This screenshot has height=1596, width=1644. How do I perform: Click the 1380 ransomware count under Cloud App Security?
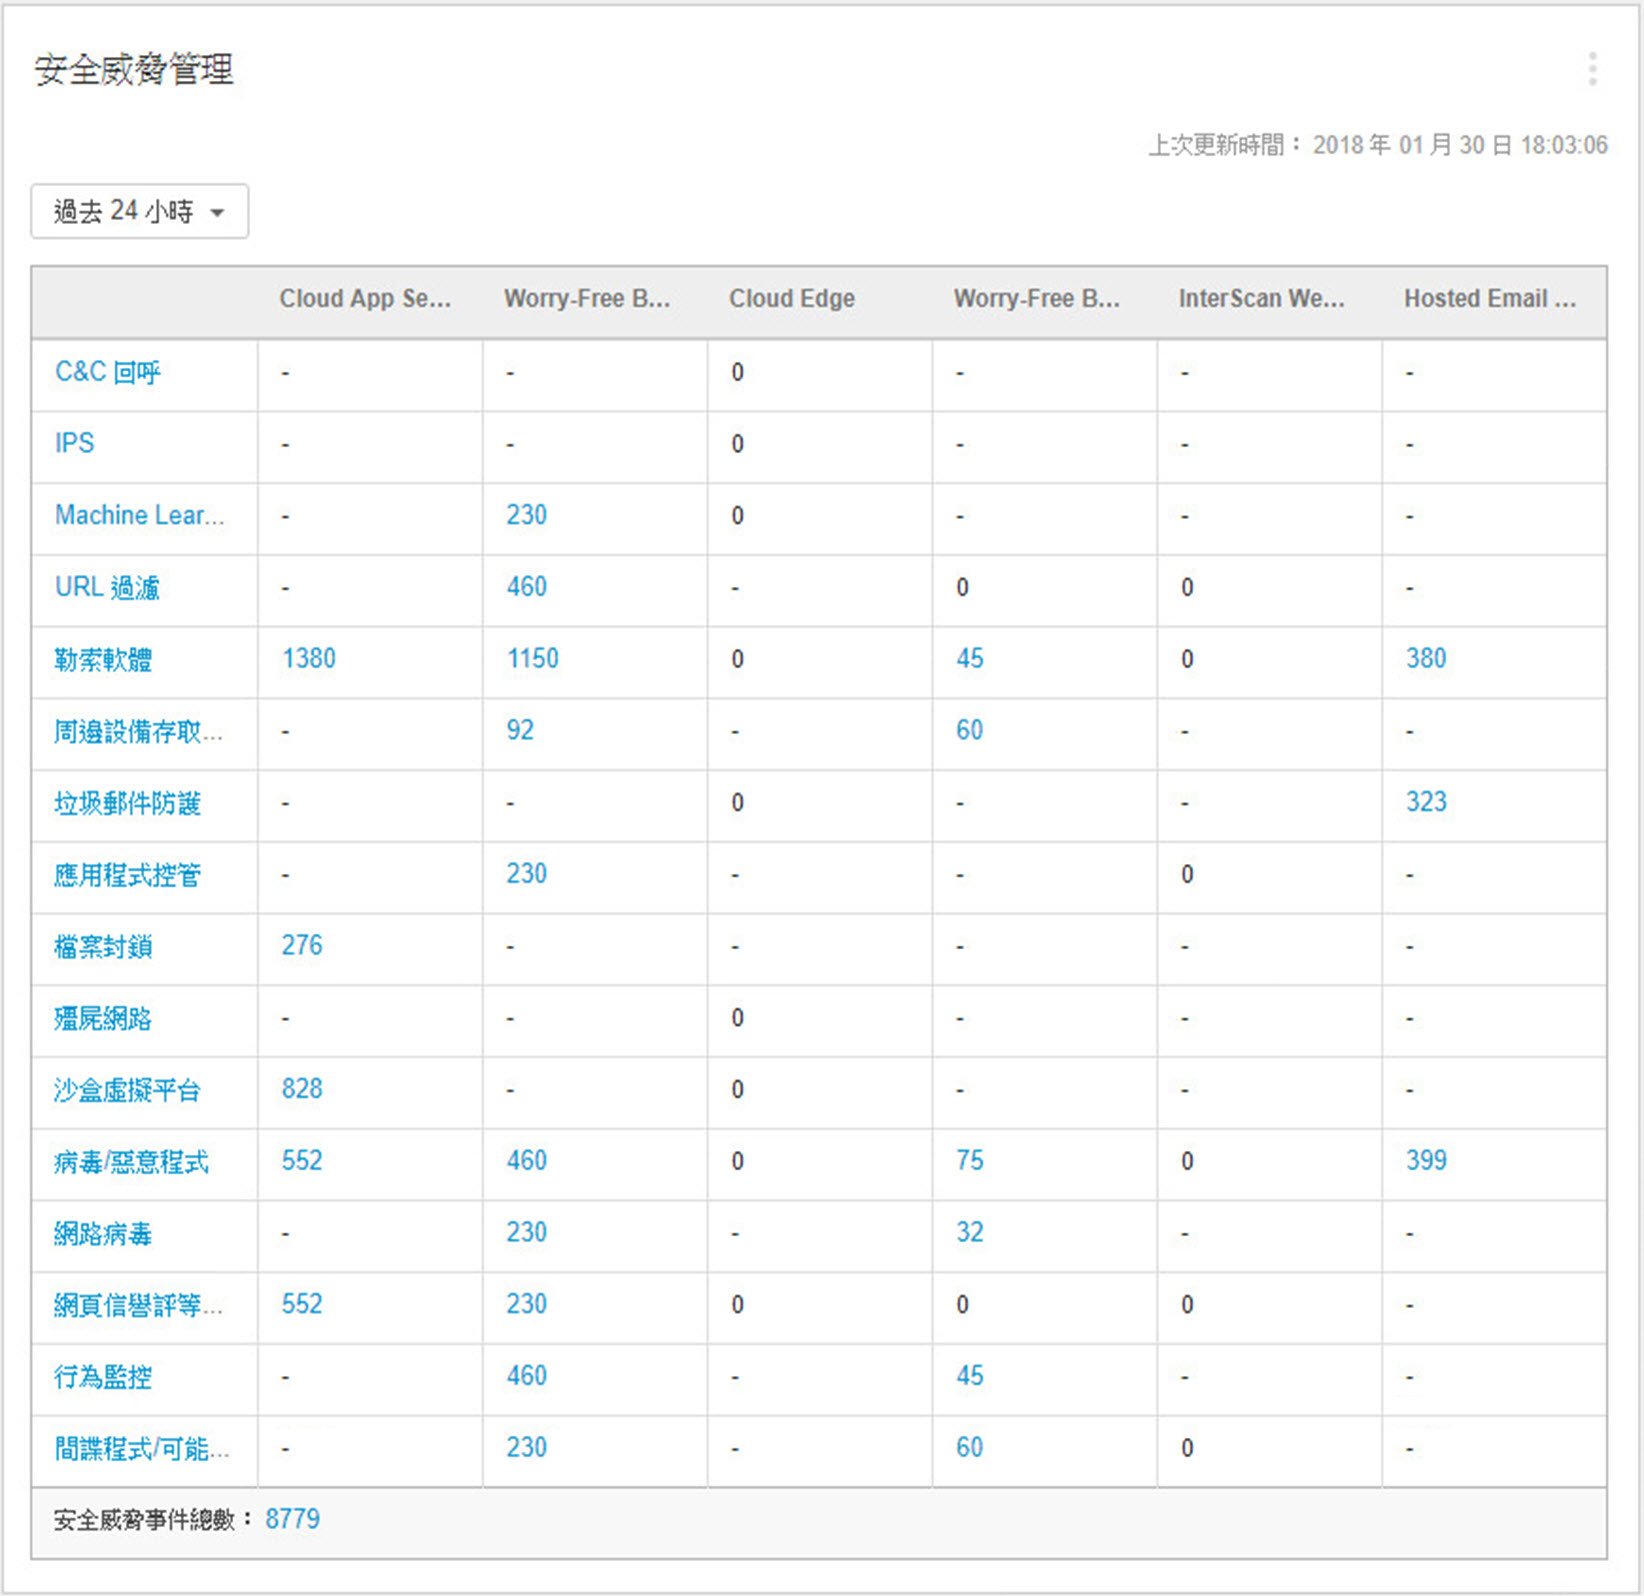[308, 658]
